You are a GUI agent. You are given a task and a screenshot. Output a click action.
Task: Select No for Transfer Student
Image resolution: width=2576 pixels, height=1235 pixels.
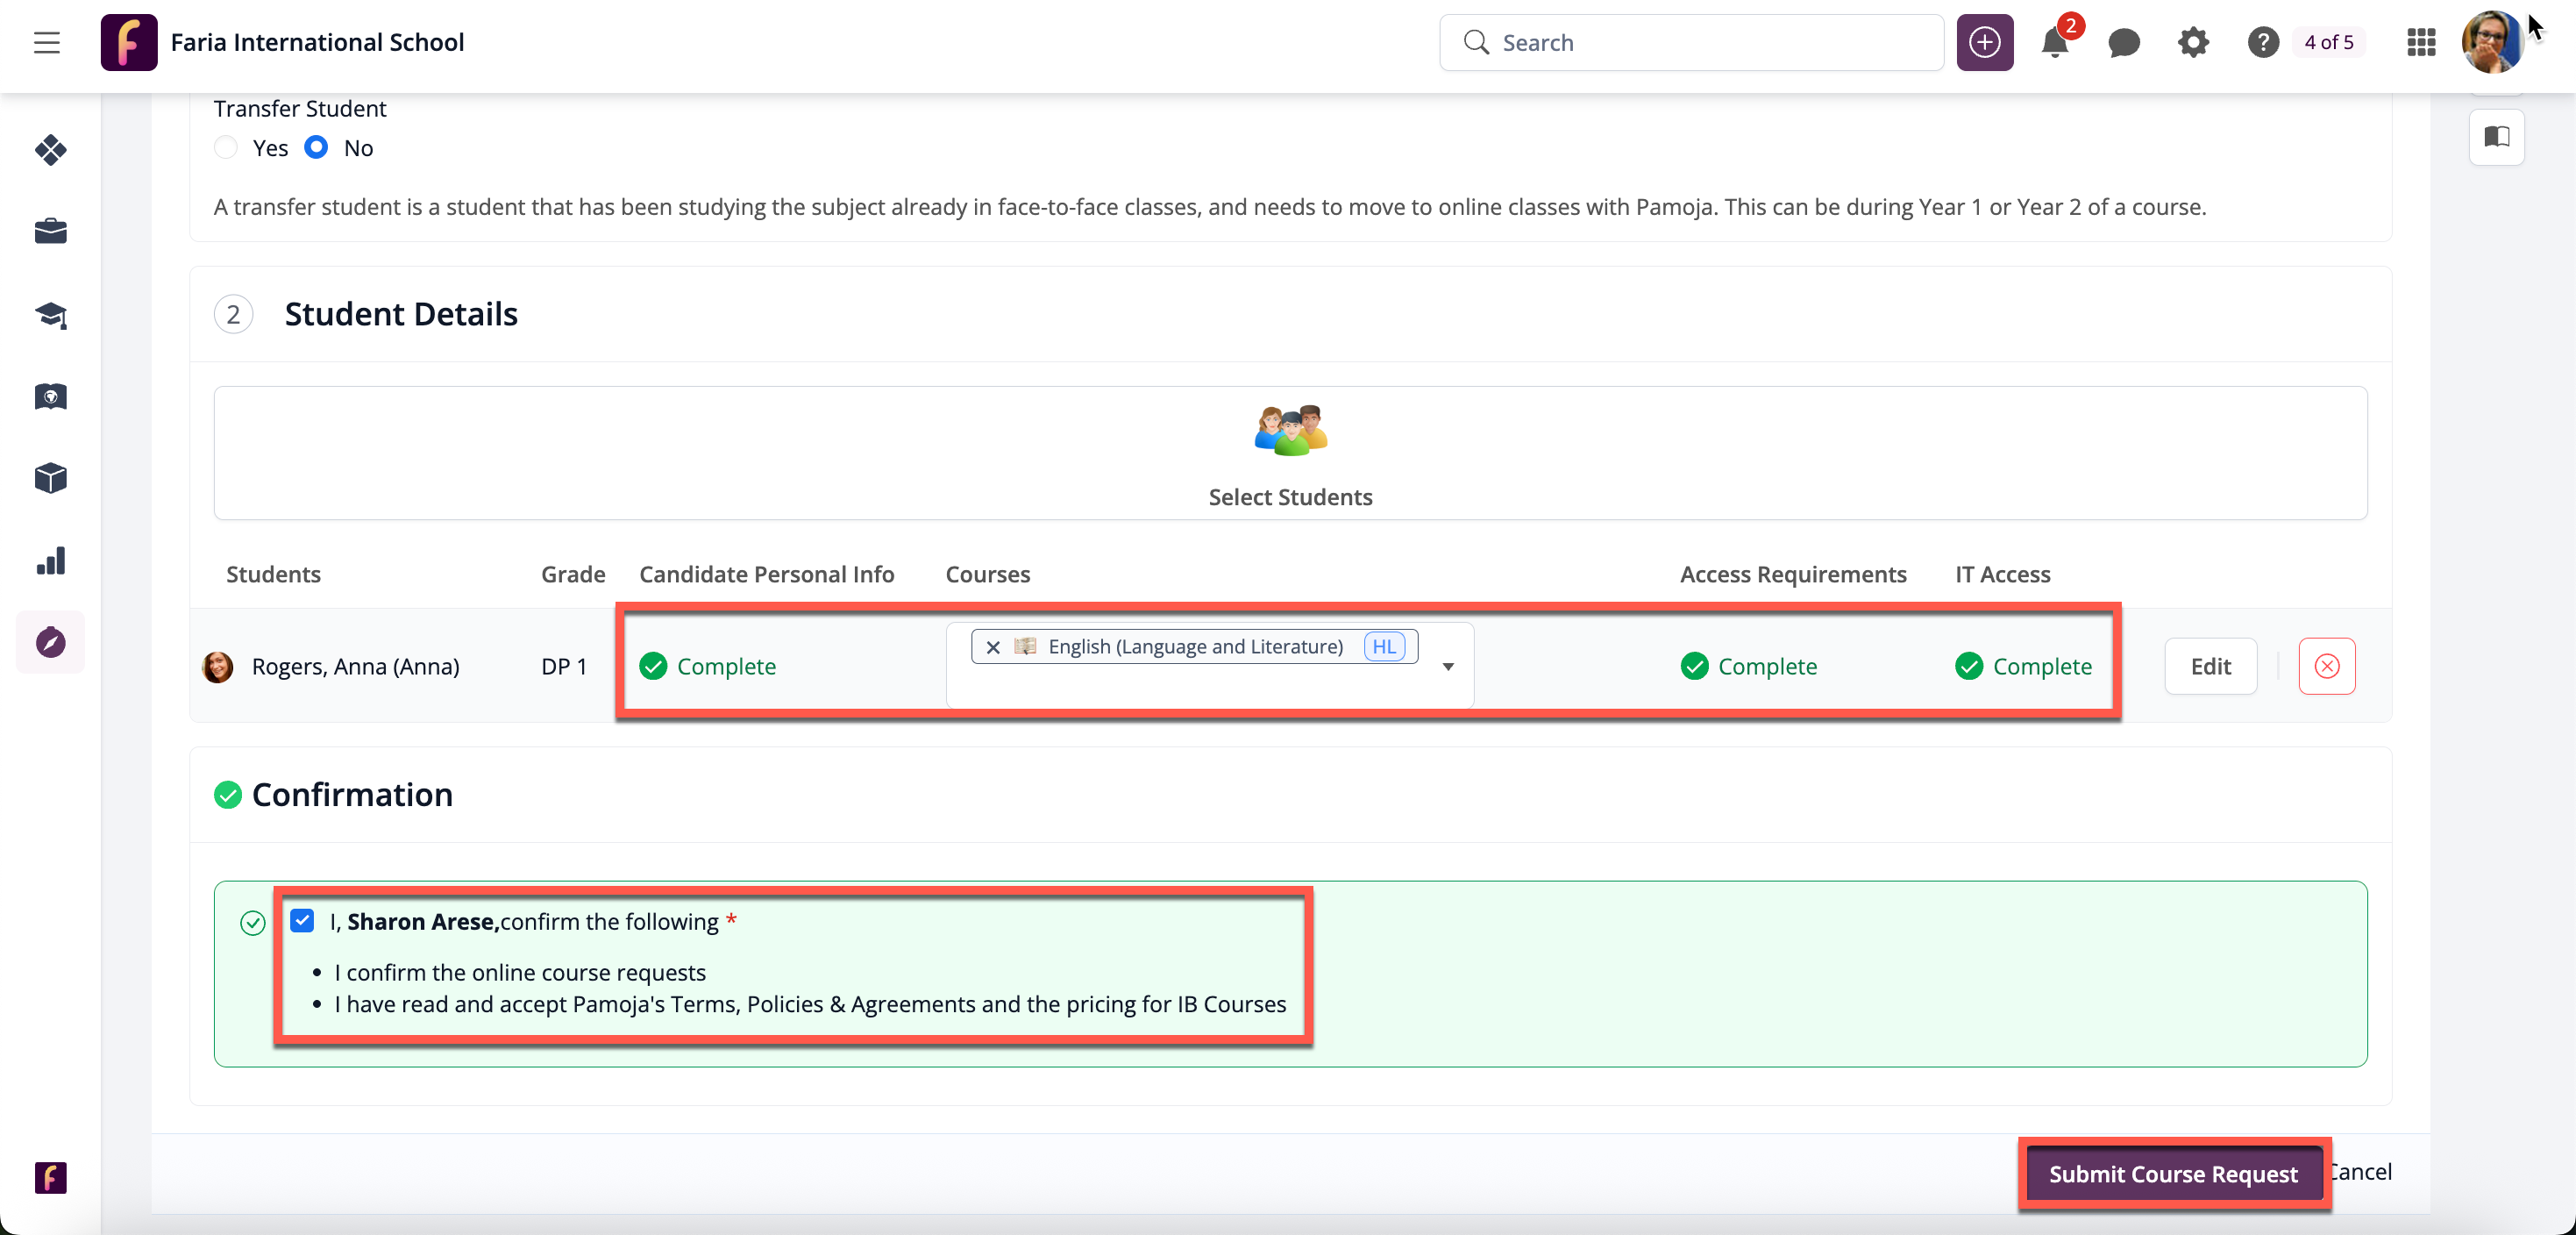click(x=316, y=148)
